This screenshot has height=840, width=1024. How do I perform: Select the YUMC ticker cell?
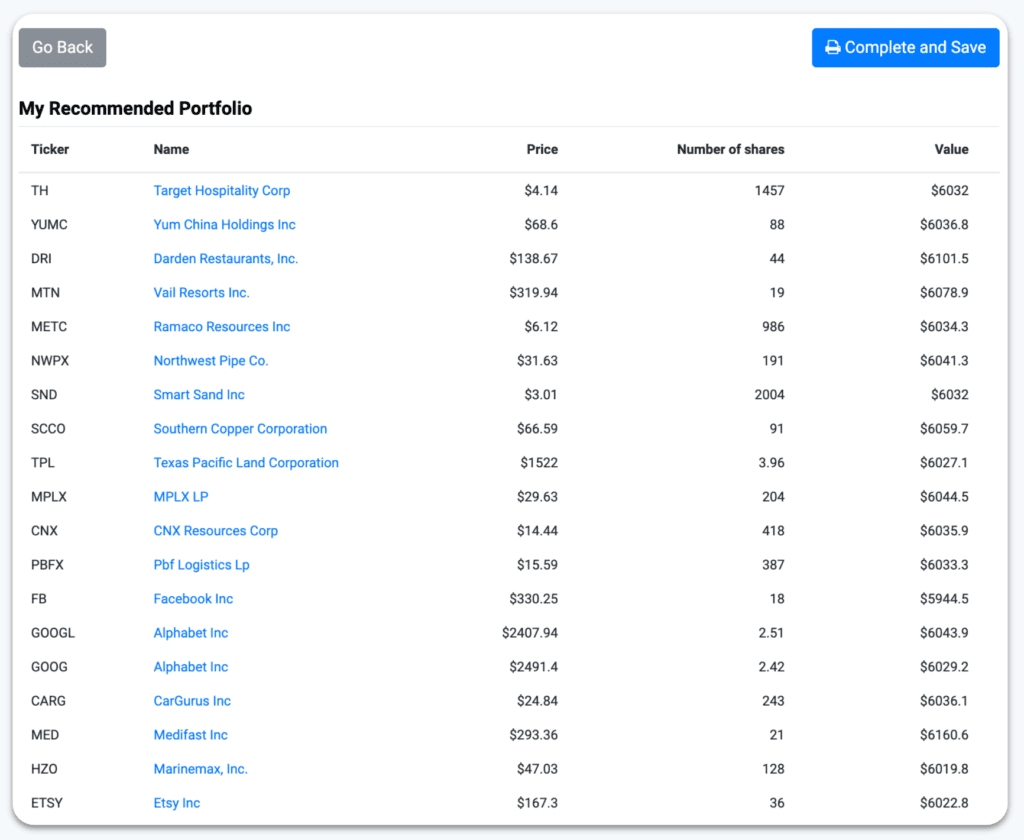point(49,225)
